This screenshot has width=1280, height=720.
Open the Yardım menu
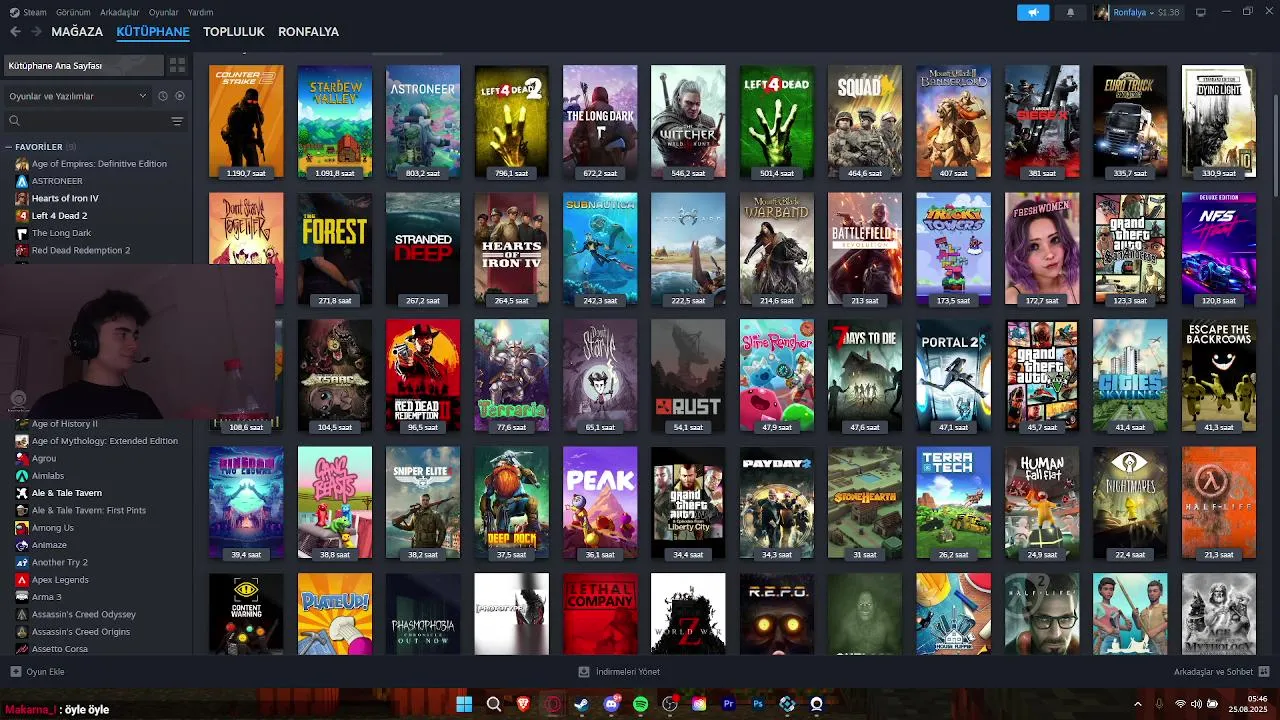click(200, 12)
